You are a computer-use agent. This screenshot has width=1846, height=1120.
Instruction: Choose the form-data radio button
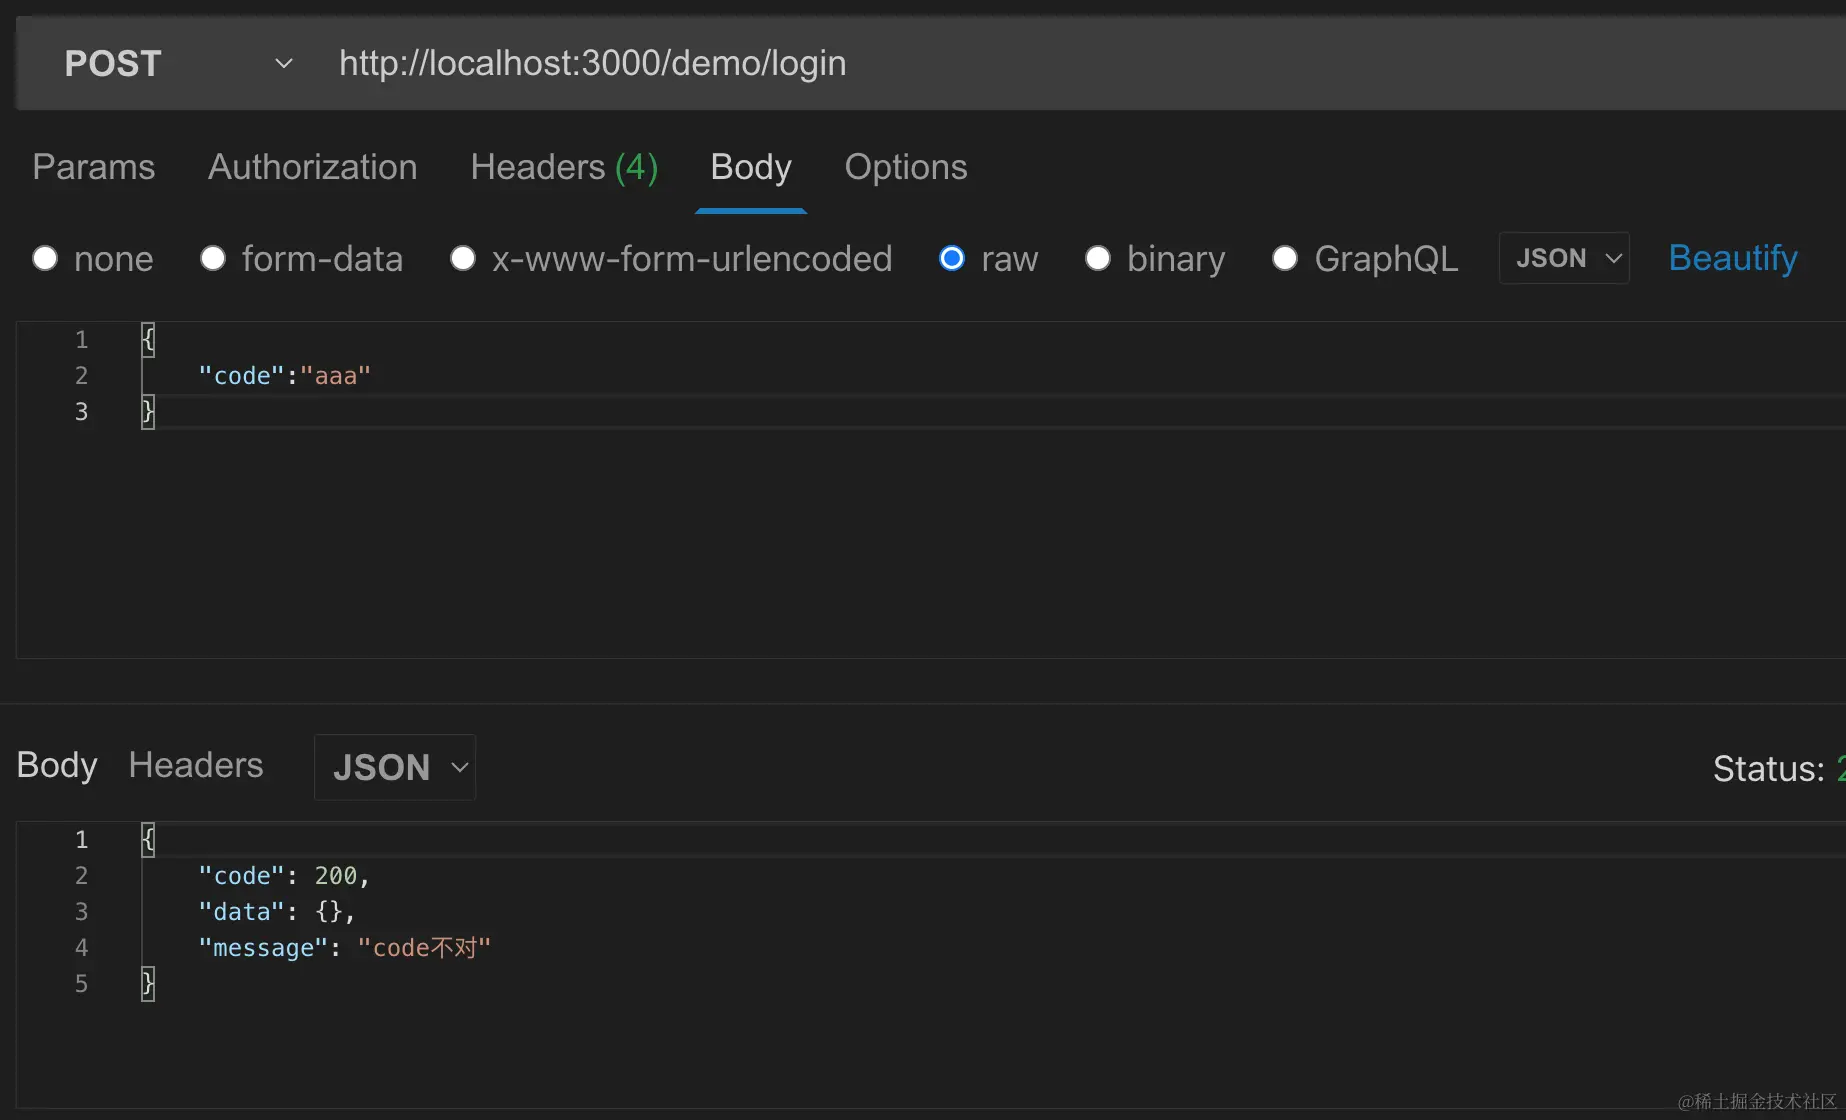213,259
